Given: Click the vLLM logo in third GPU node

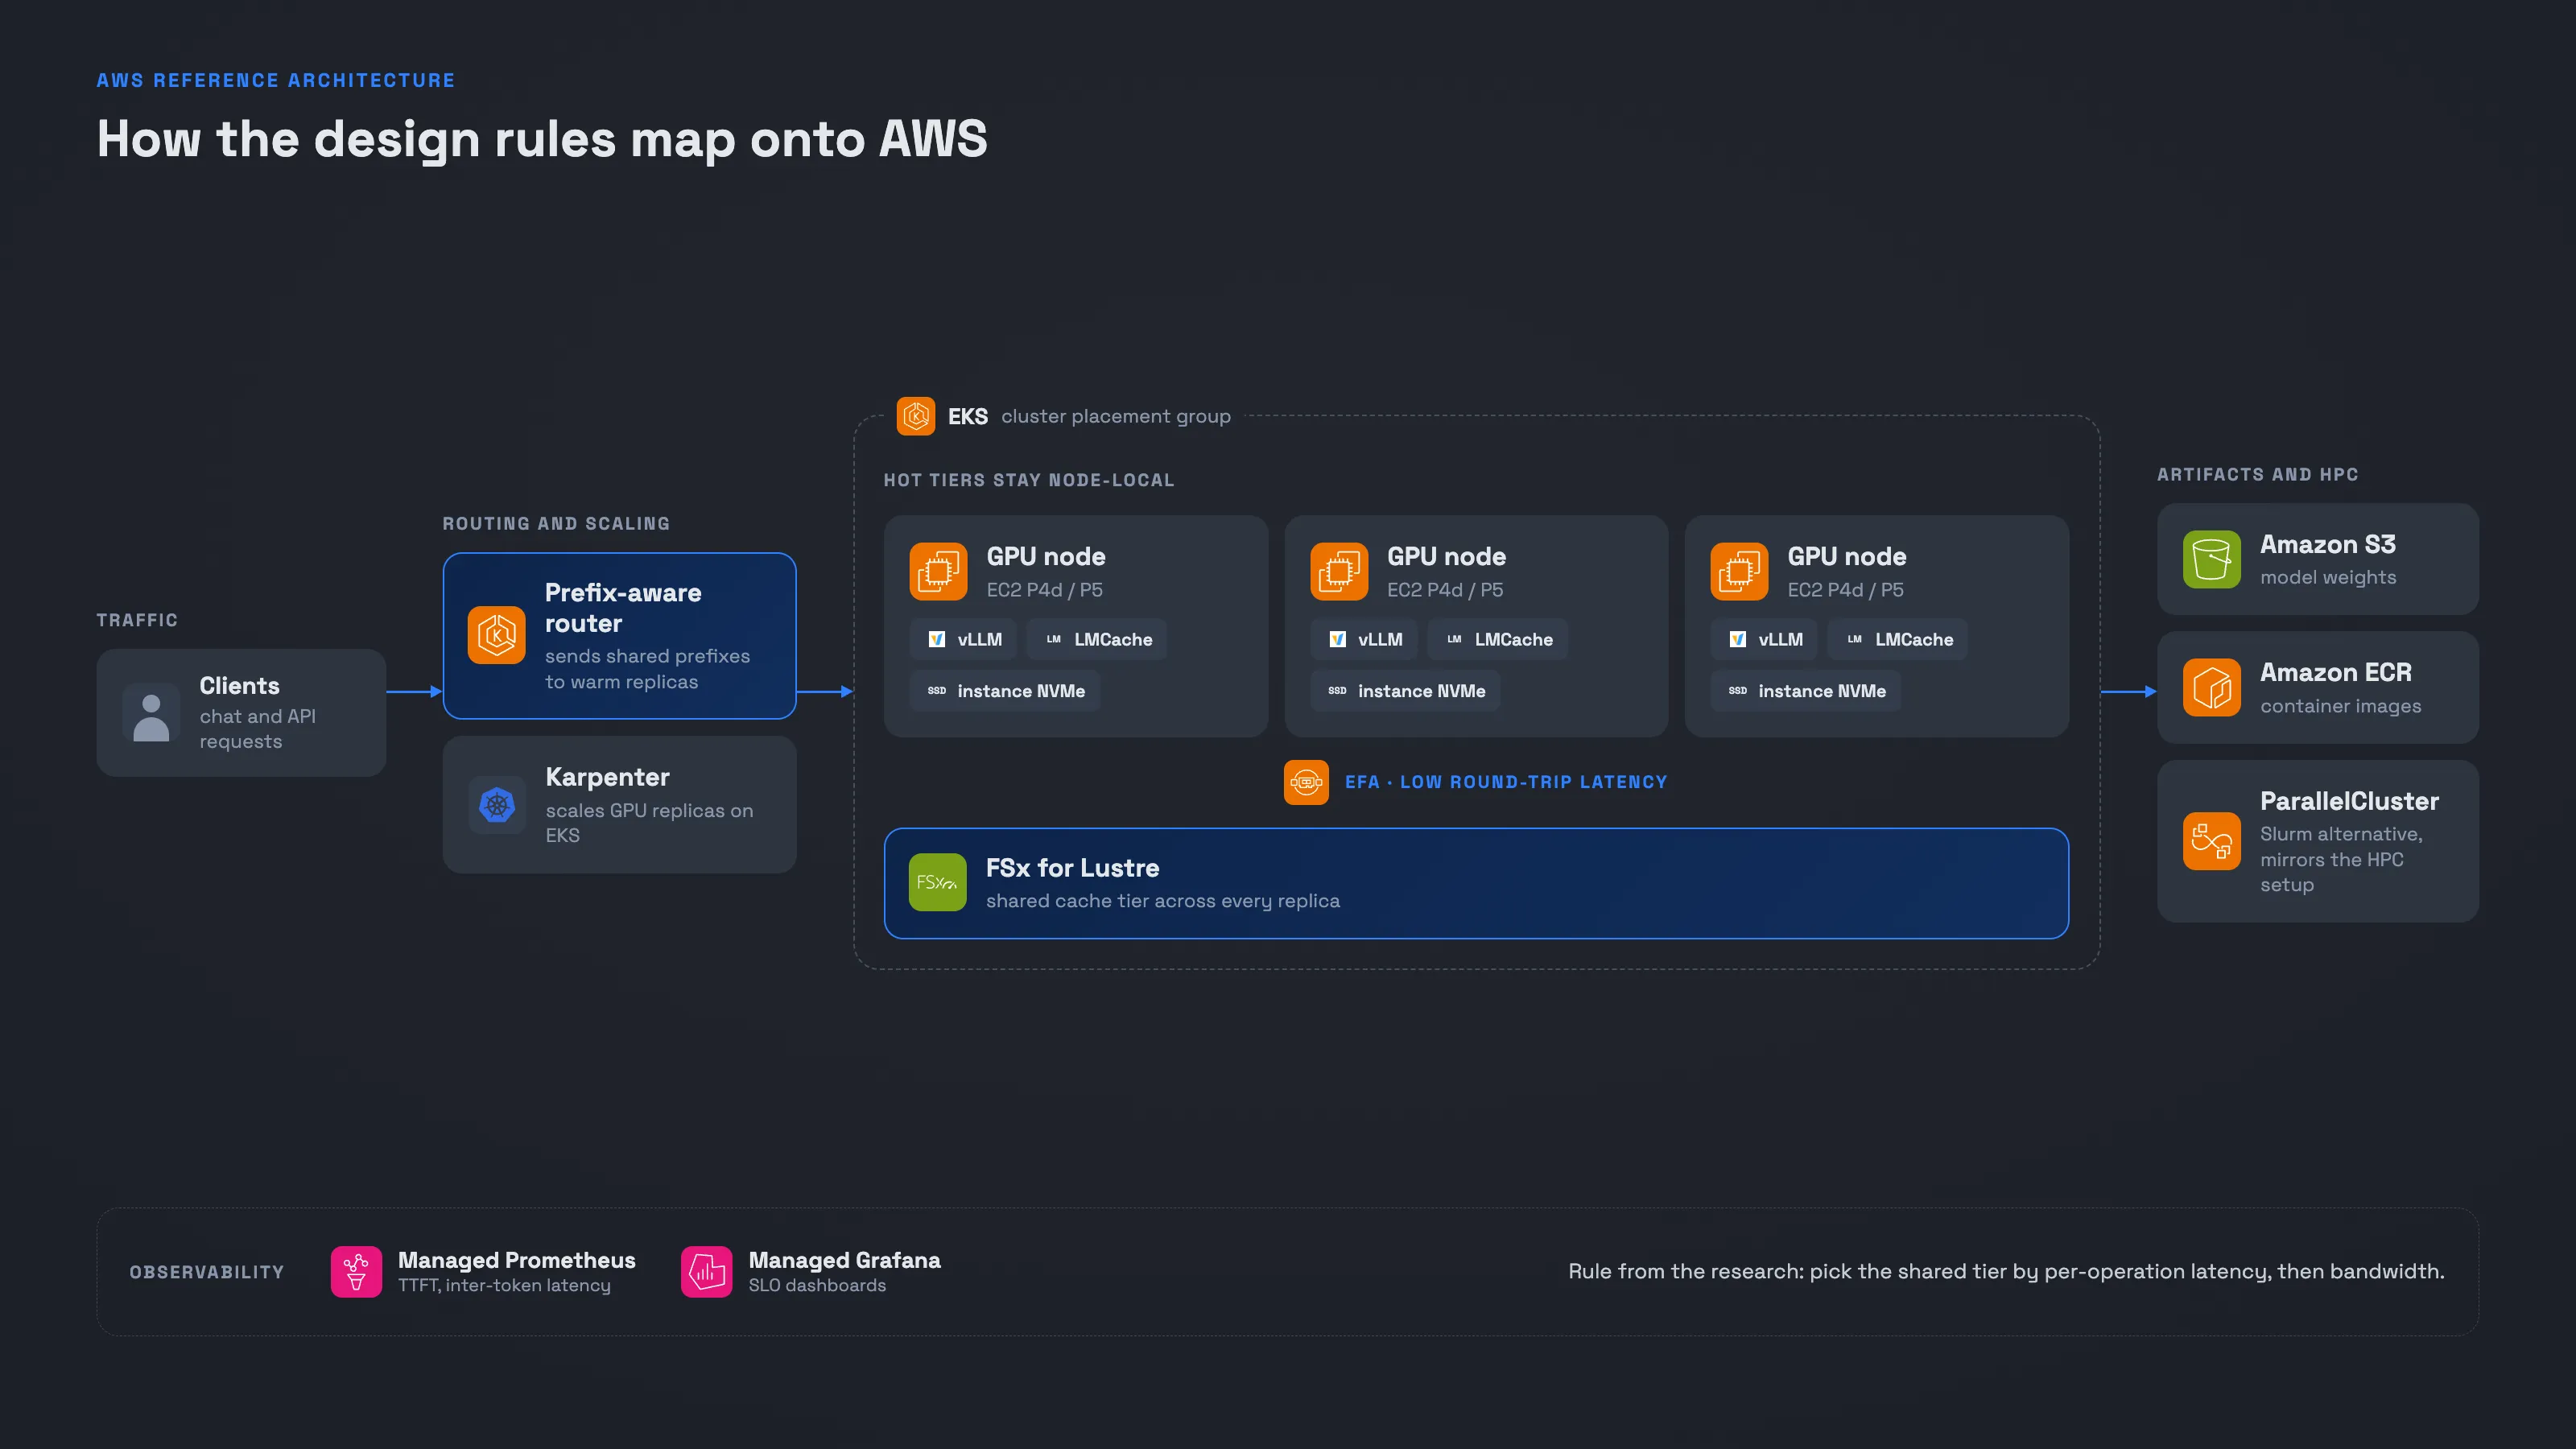Looking at the screenshot, I should tap(1738, 639).
